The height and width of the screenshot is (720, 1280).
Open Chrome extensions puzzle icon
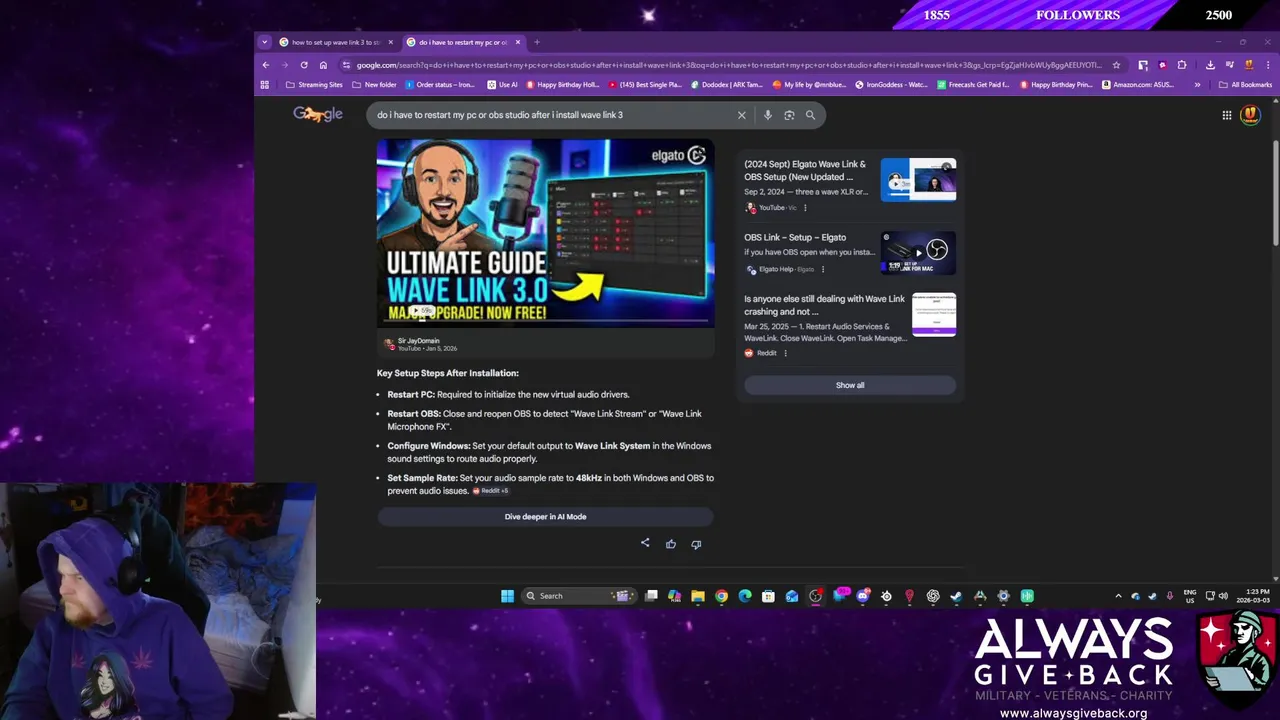[1182, 65]
